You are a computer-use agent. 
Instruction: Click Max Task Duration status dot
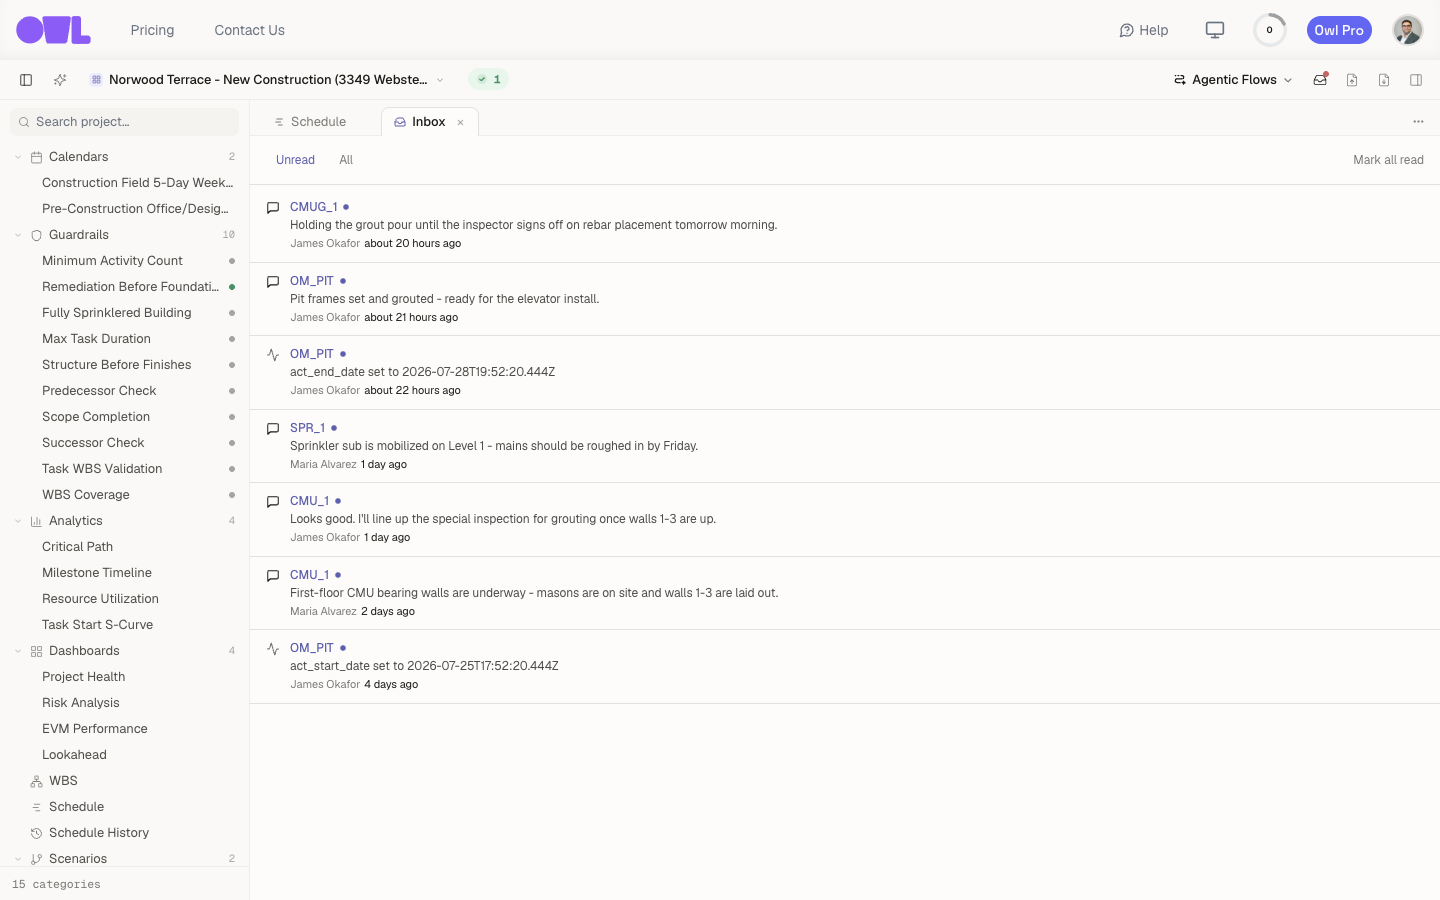click(232, 339)
